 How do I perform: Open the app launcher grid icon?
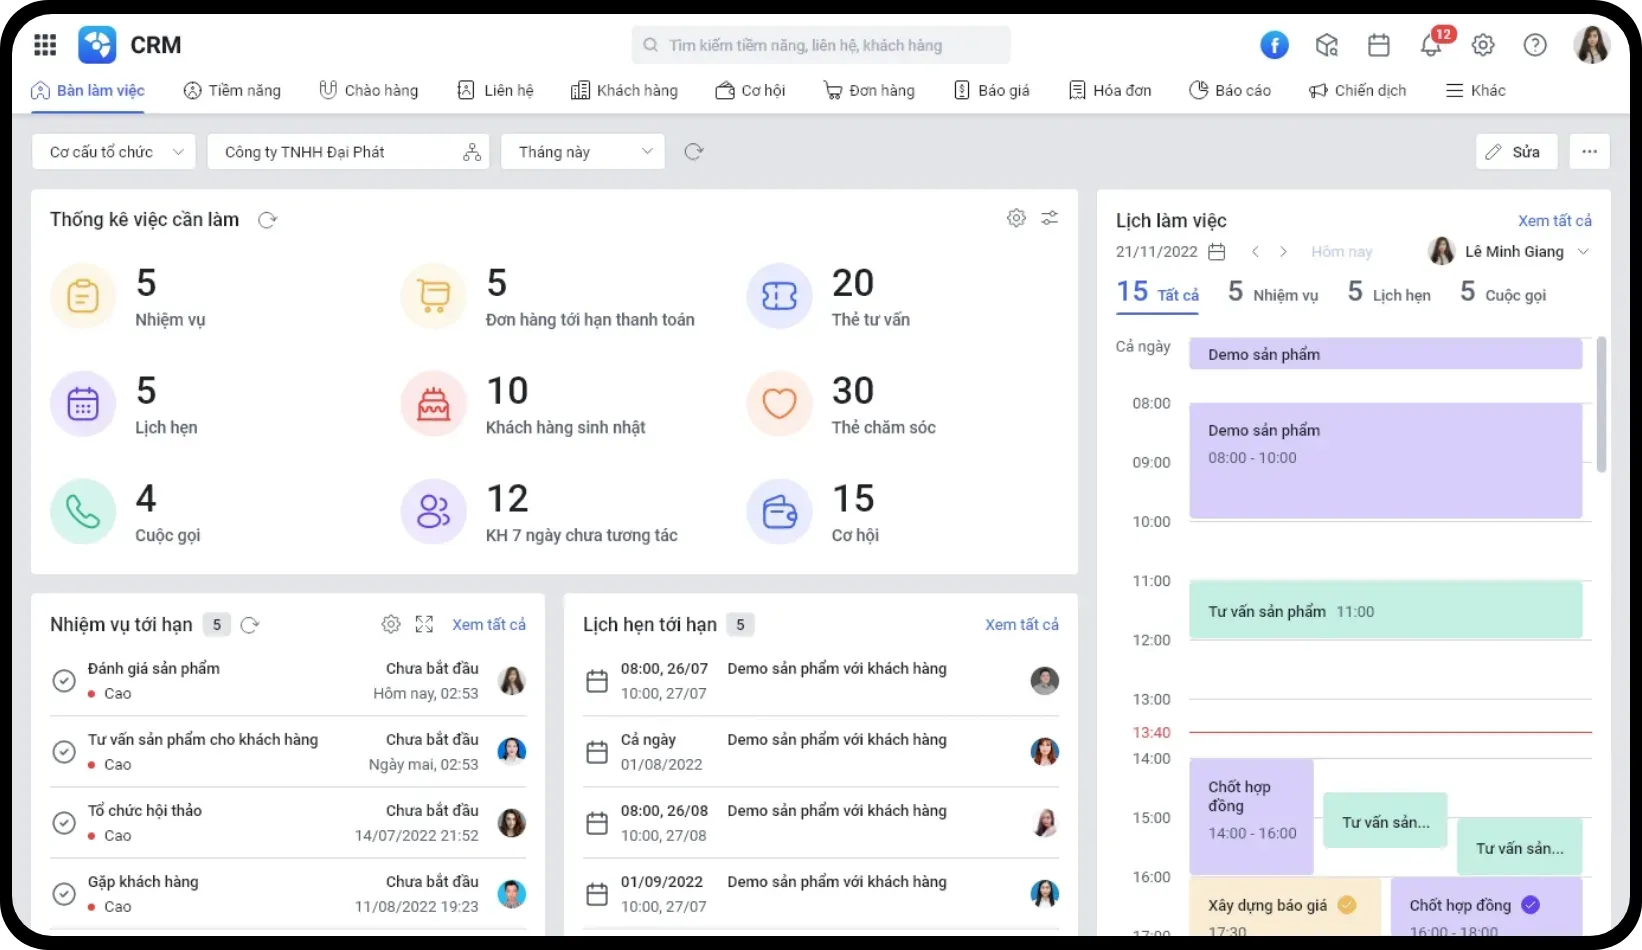45,45
